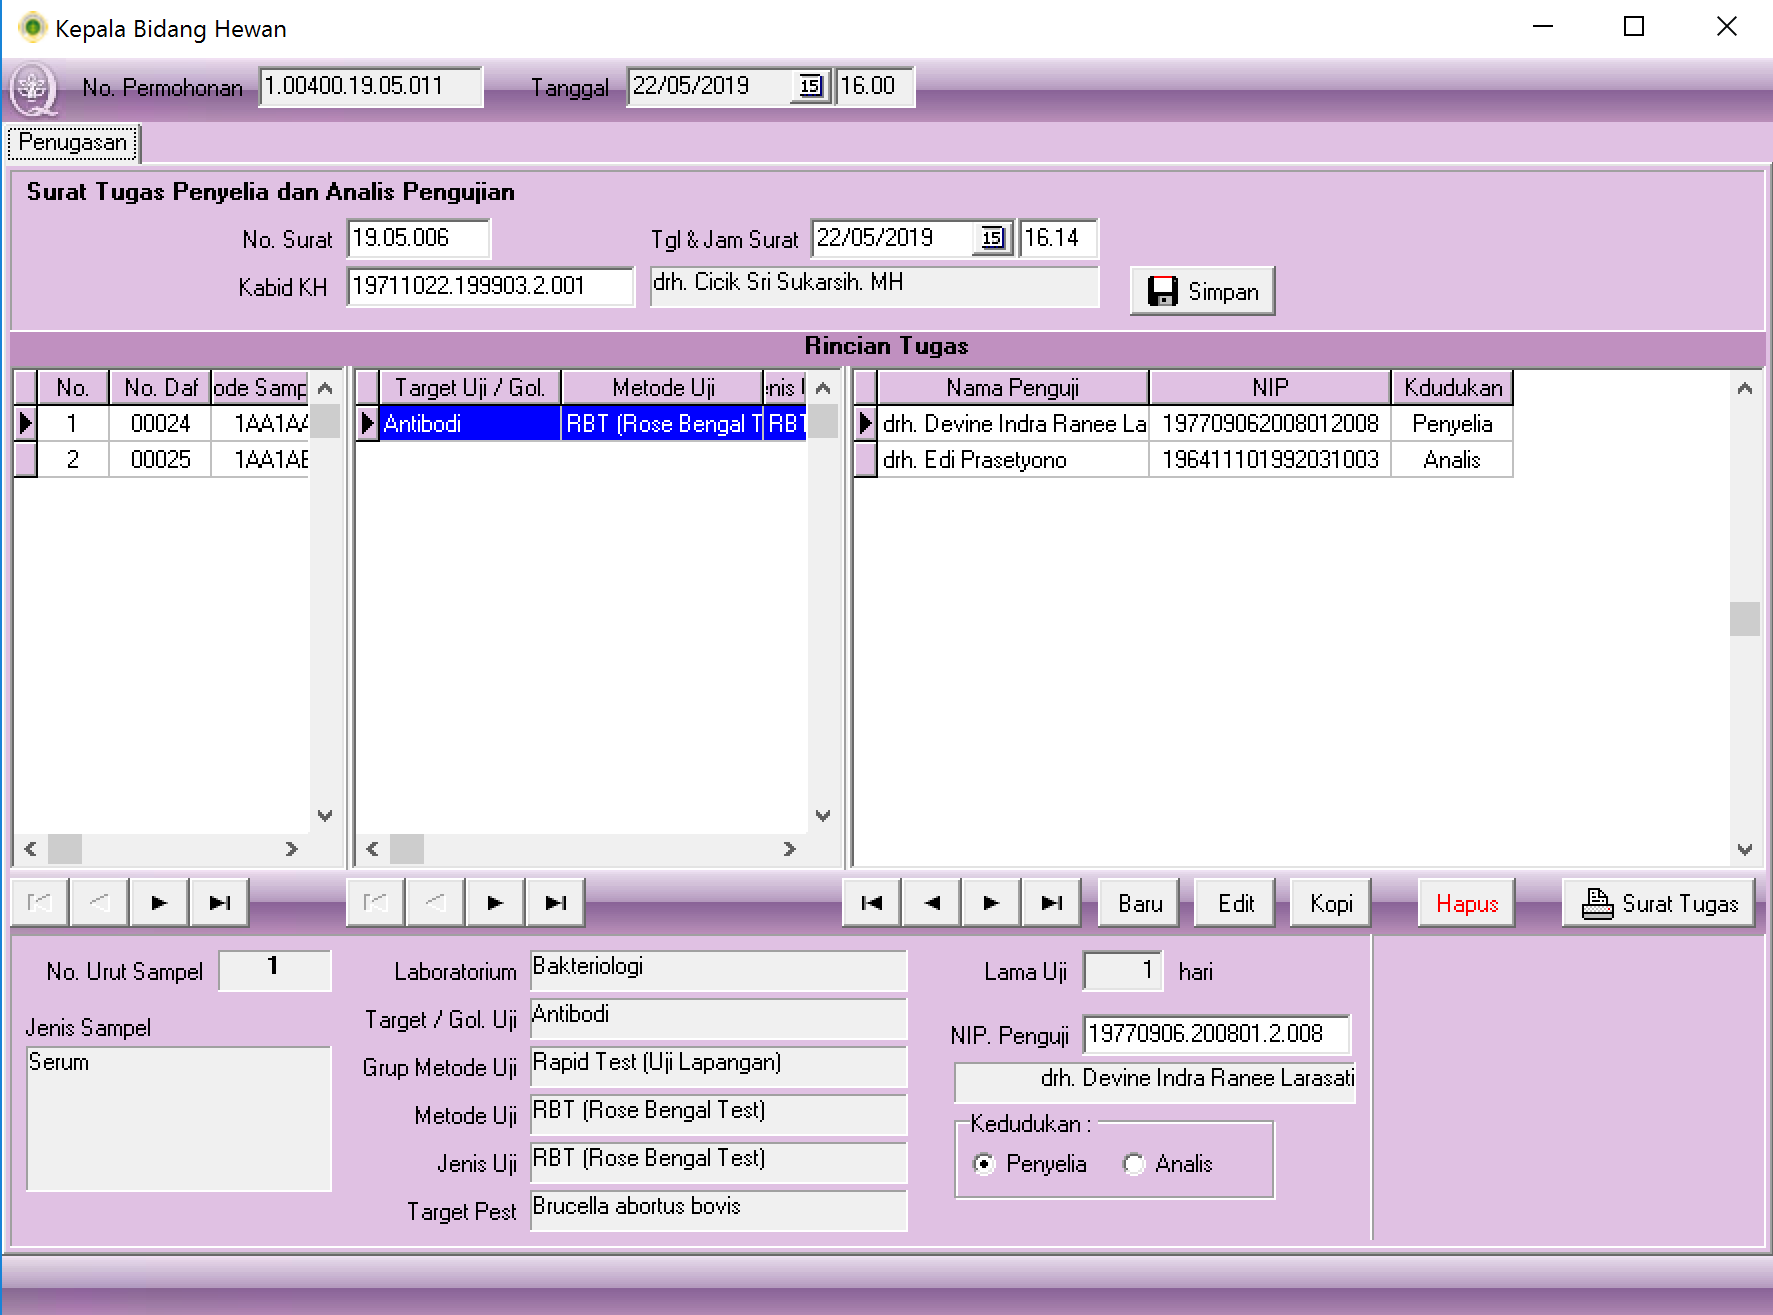Viewport: 1773px width, 1315px height.
Task: Go to previous record in tester navigator
Action: coord(932,903)
